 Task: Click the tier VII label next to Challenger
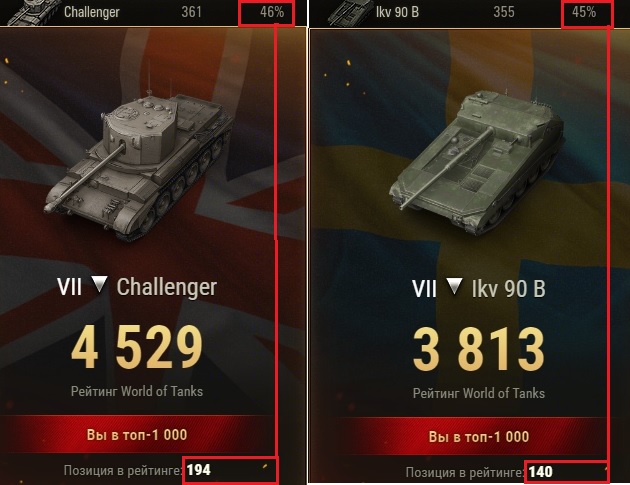coord(69,287)
